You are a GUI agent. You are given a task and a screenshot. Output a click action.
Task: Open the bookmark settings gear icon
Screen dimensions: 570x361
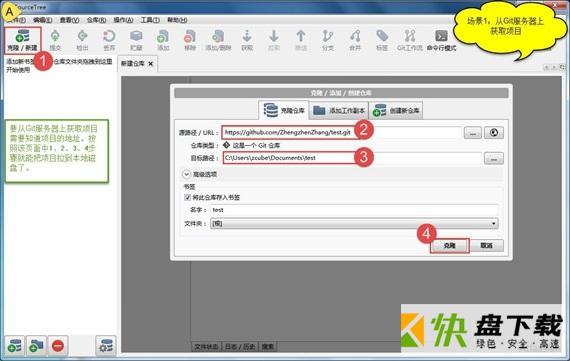point(106,346)
